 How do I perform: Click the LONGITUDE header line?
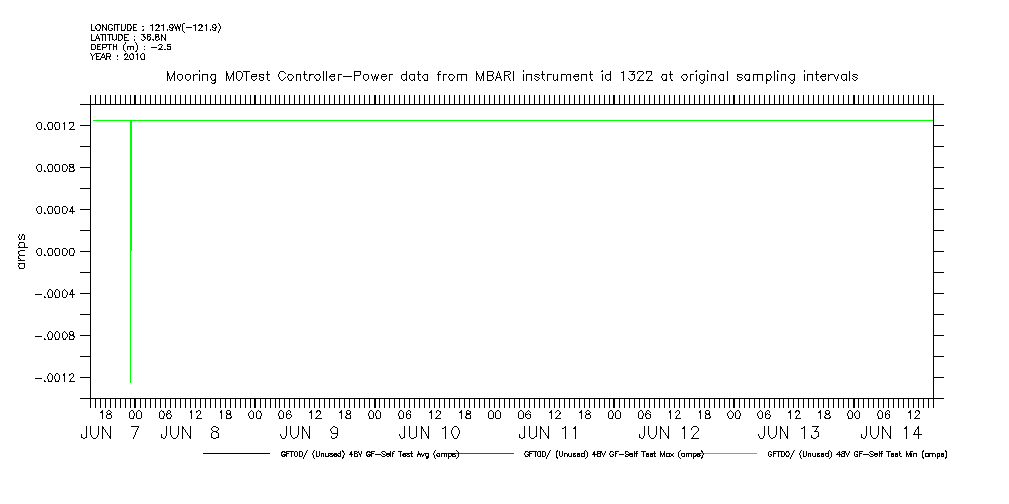[155, 28]
